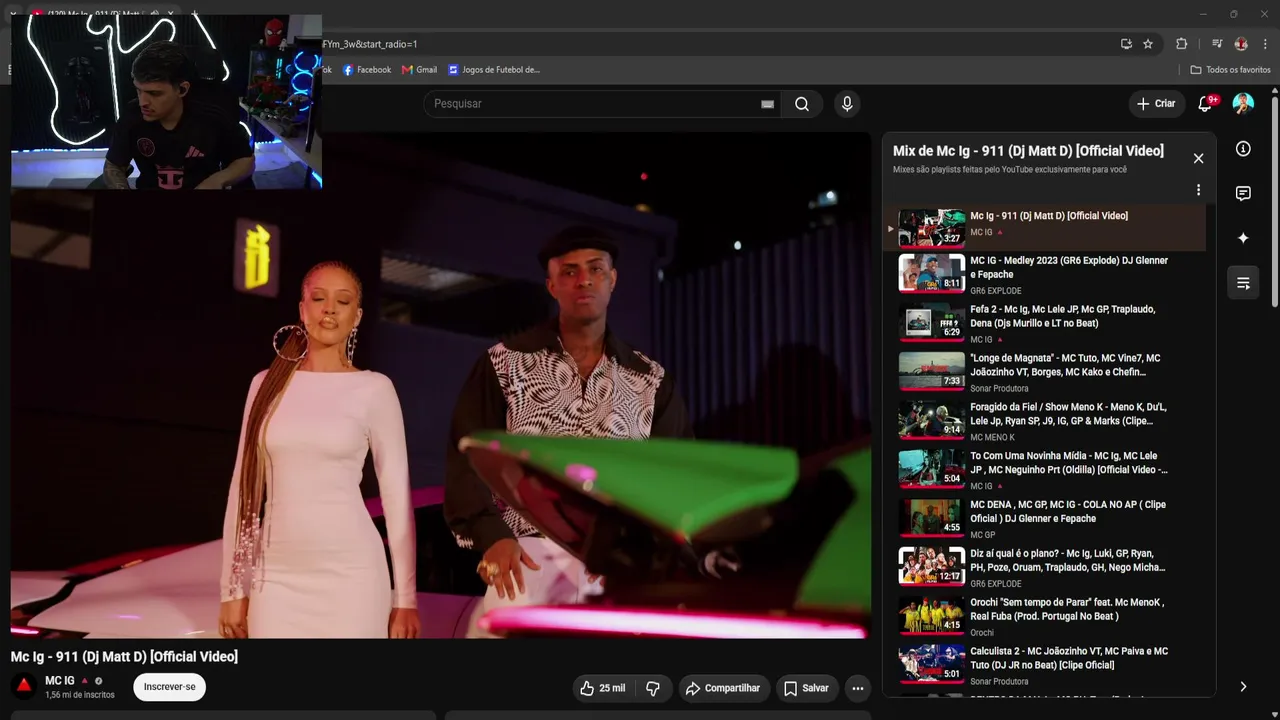Click the "MC IG - Medley 2023" title text

point(1069,267)
